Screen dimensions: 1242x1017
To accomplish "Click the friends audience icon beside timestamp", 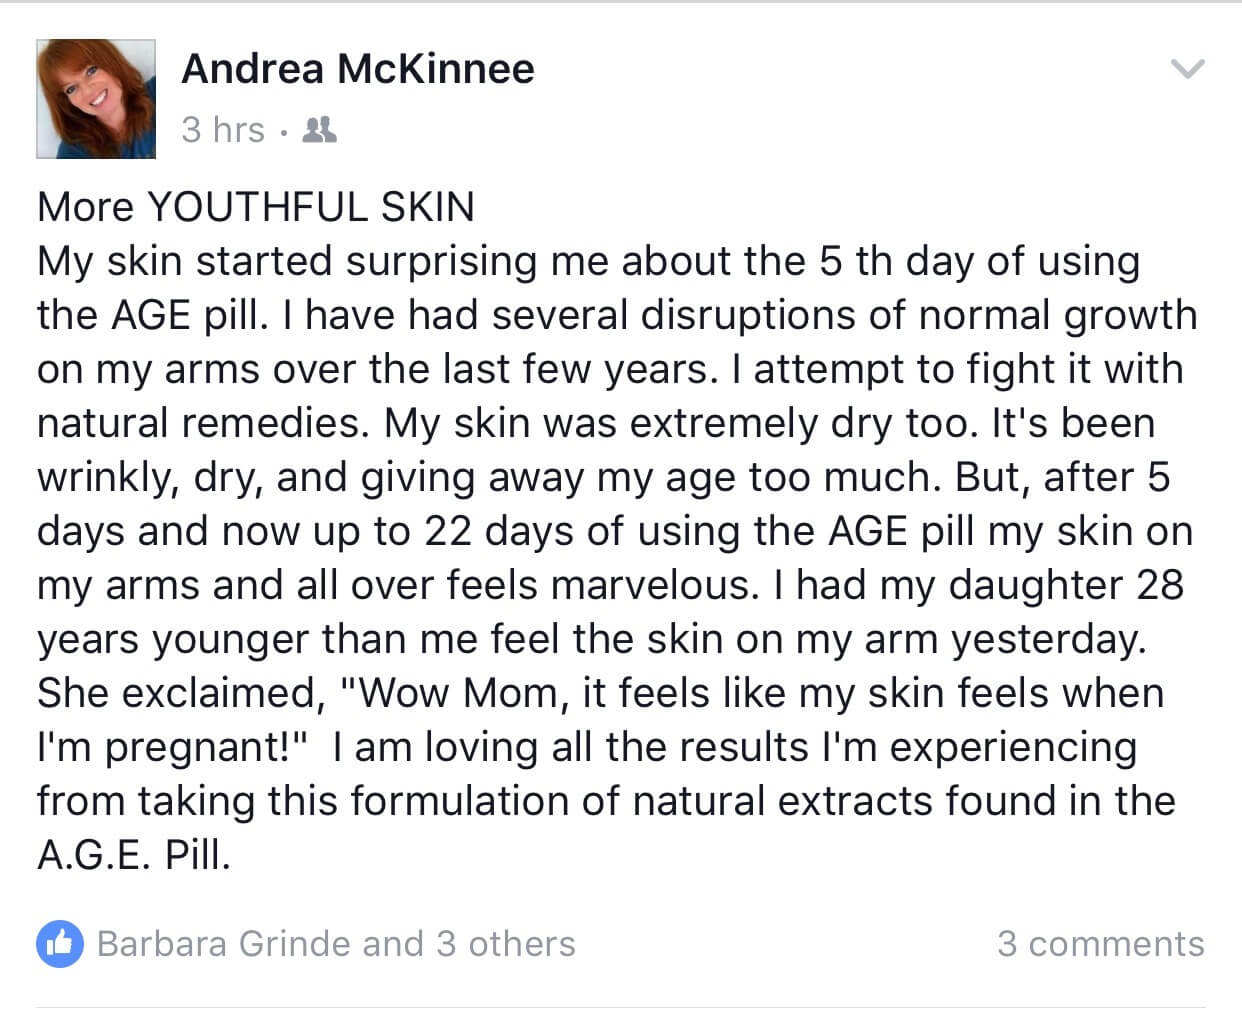I will [x=319, y=130].
